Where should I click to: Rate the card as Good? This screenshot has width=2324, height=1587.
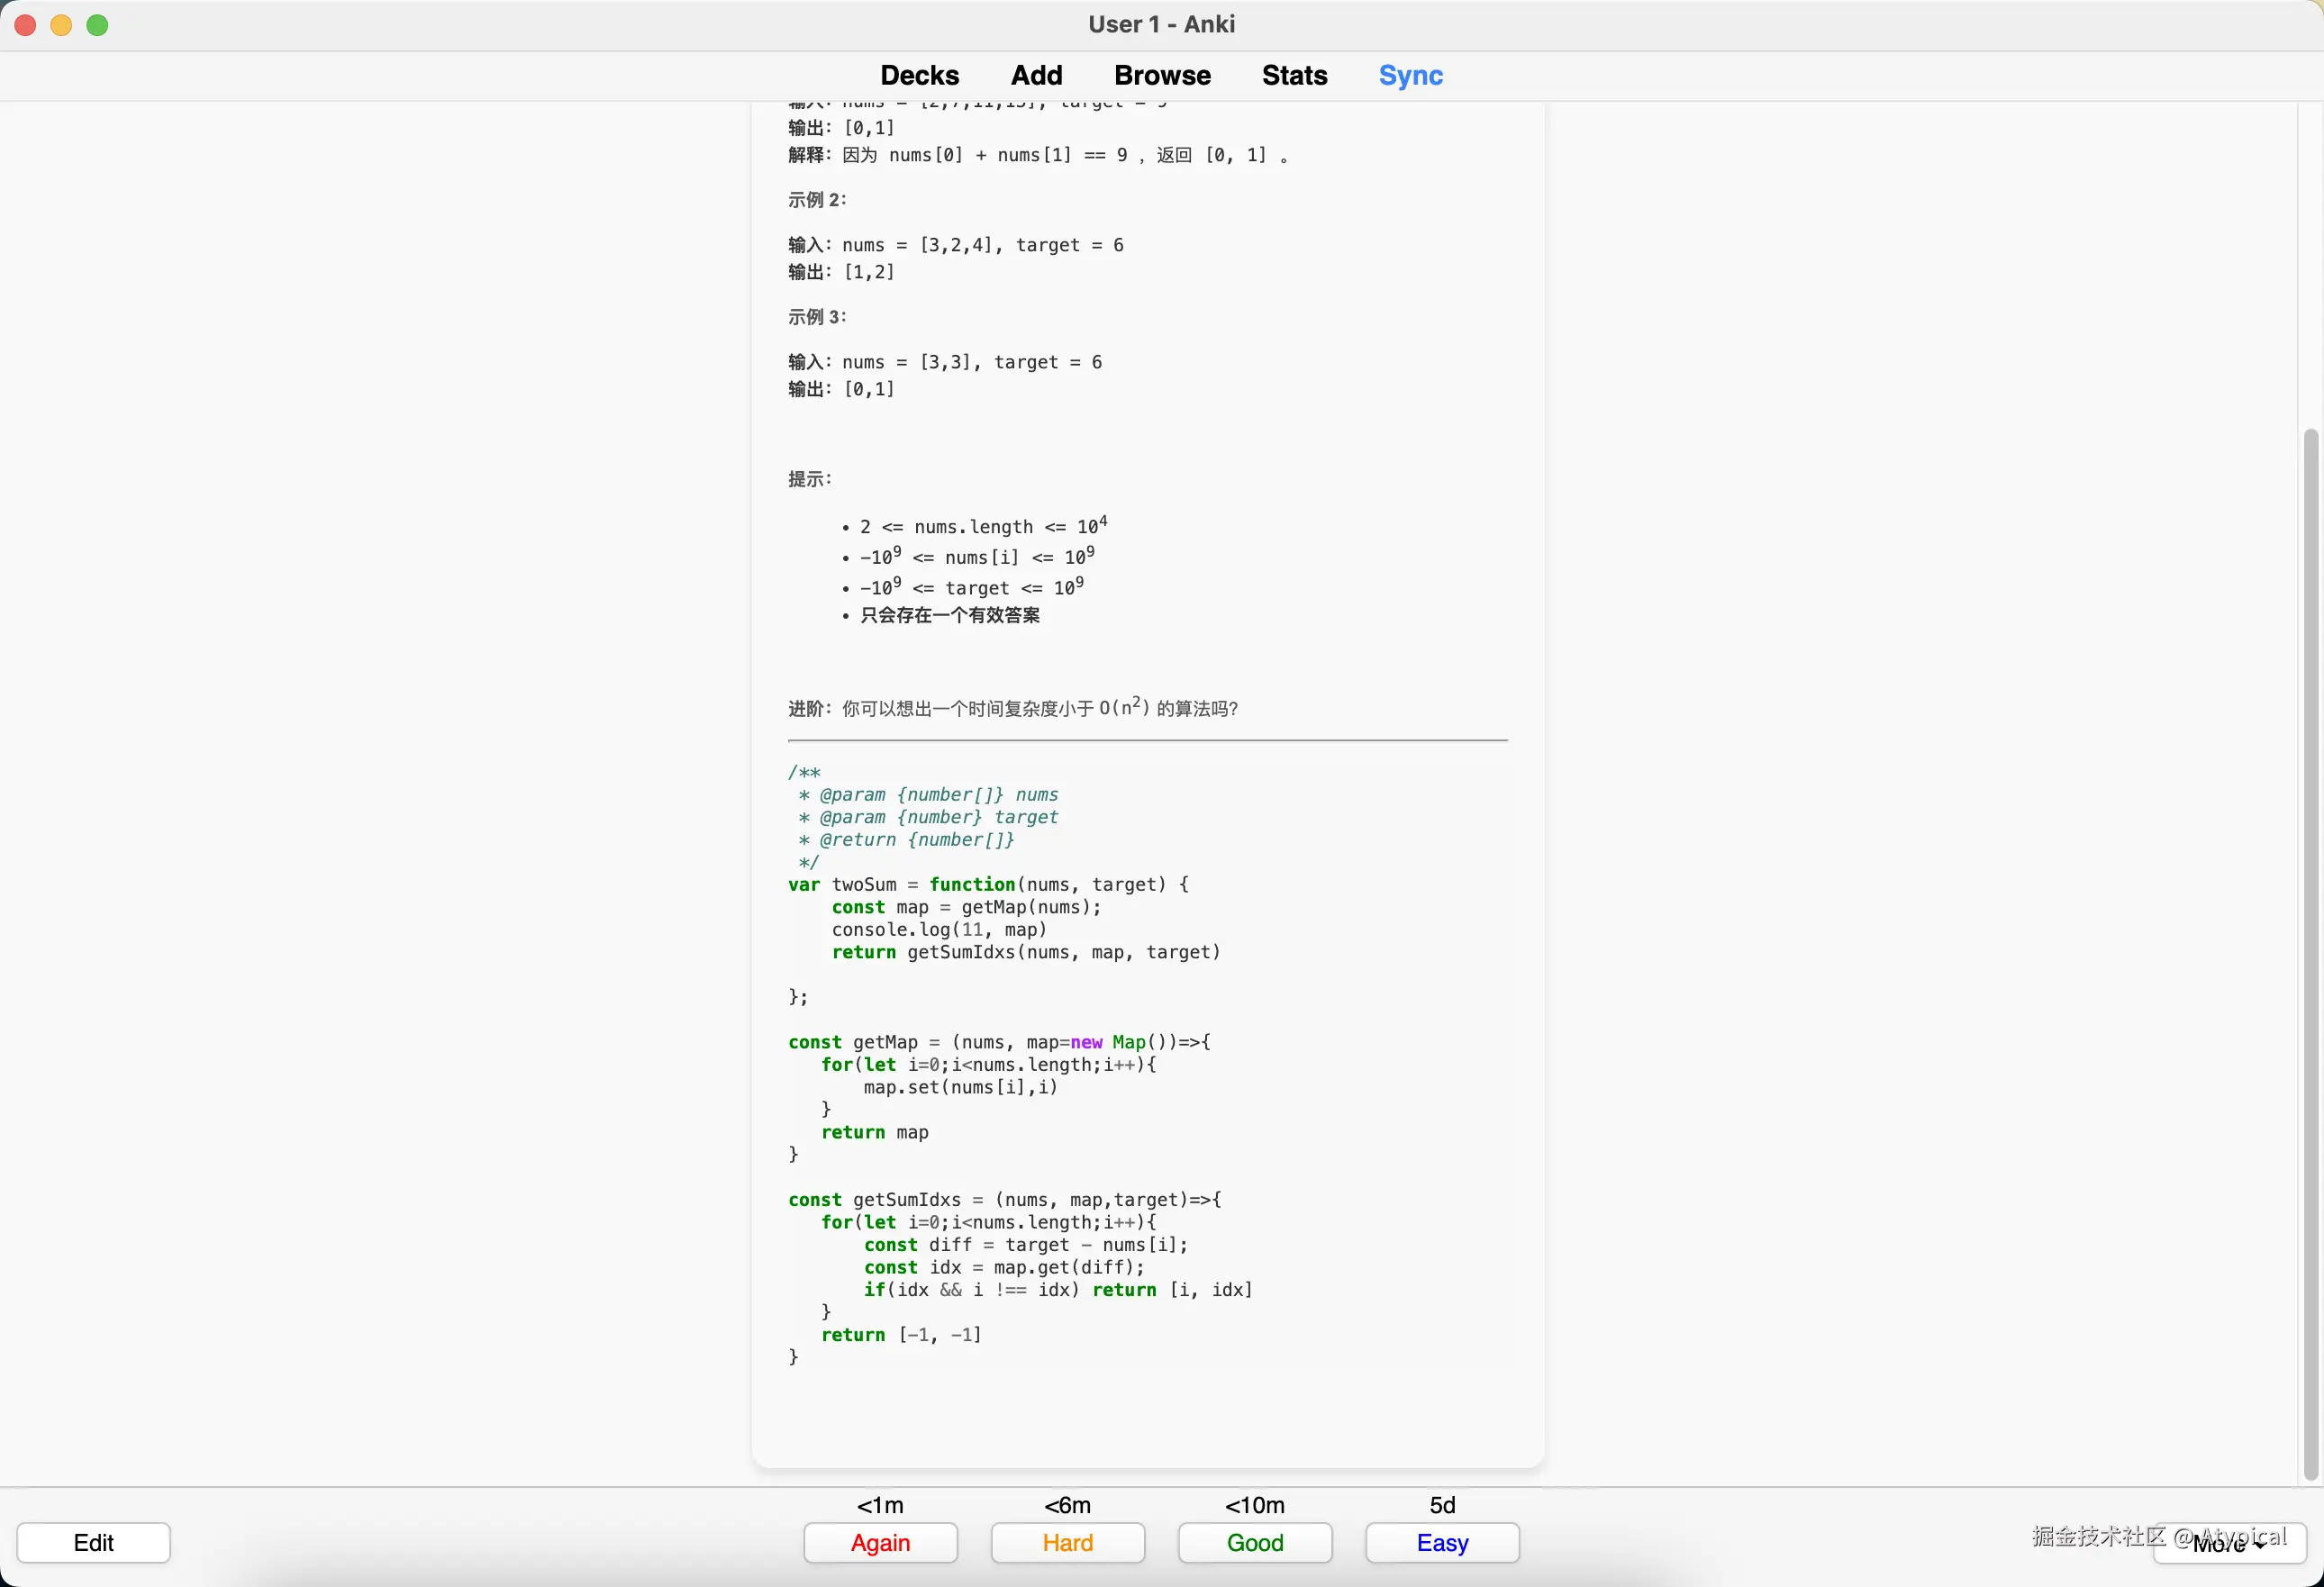point(1254,1542)
